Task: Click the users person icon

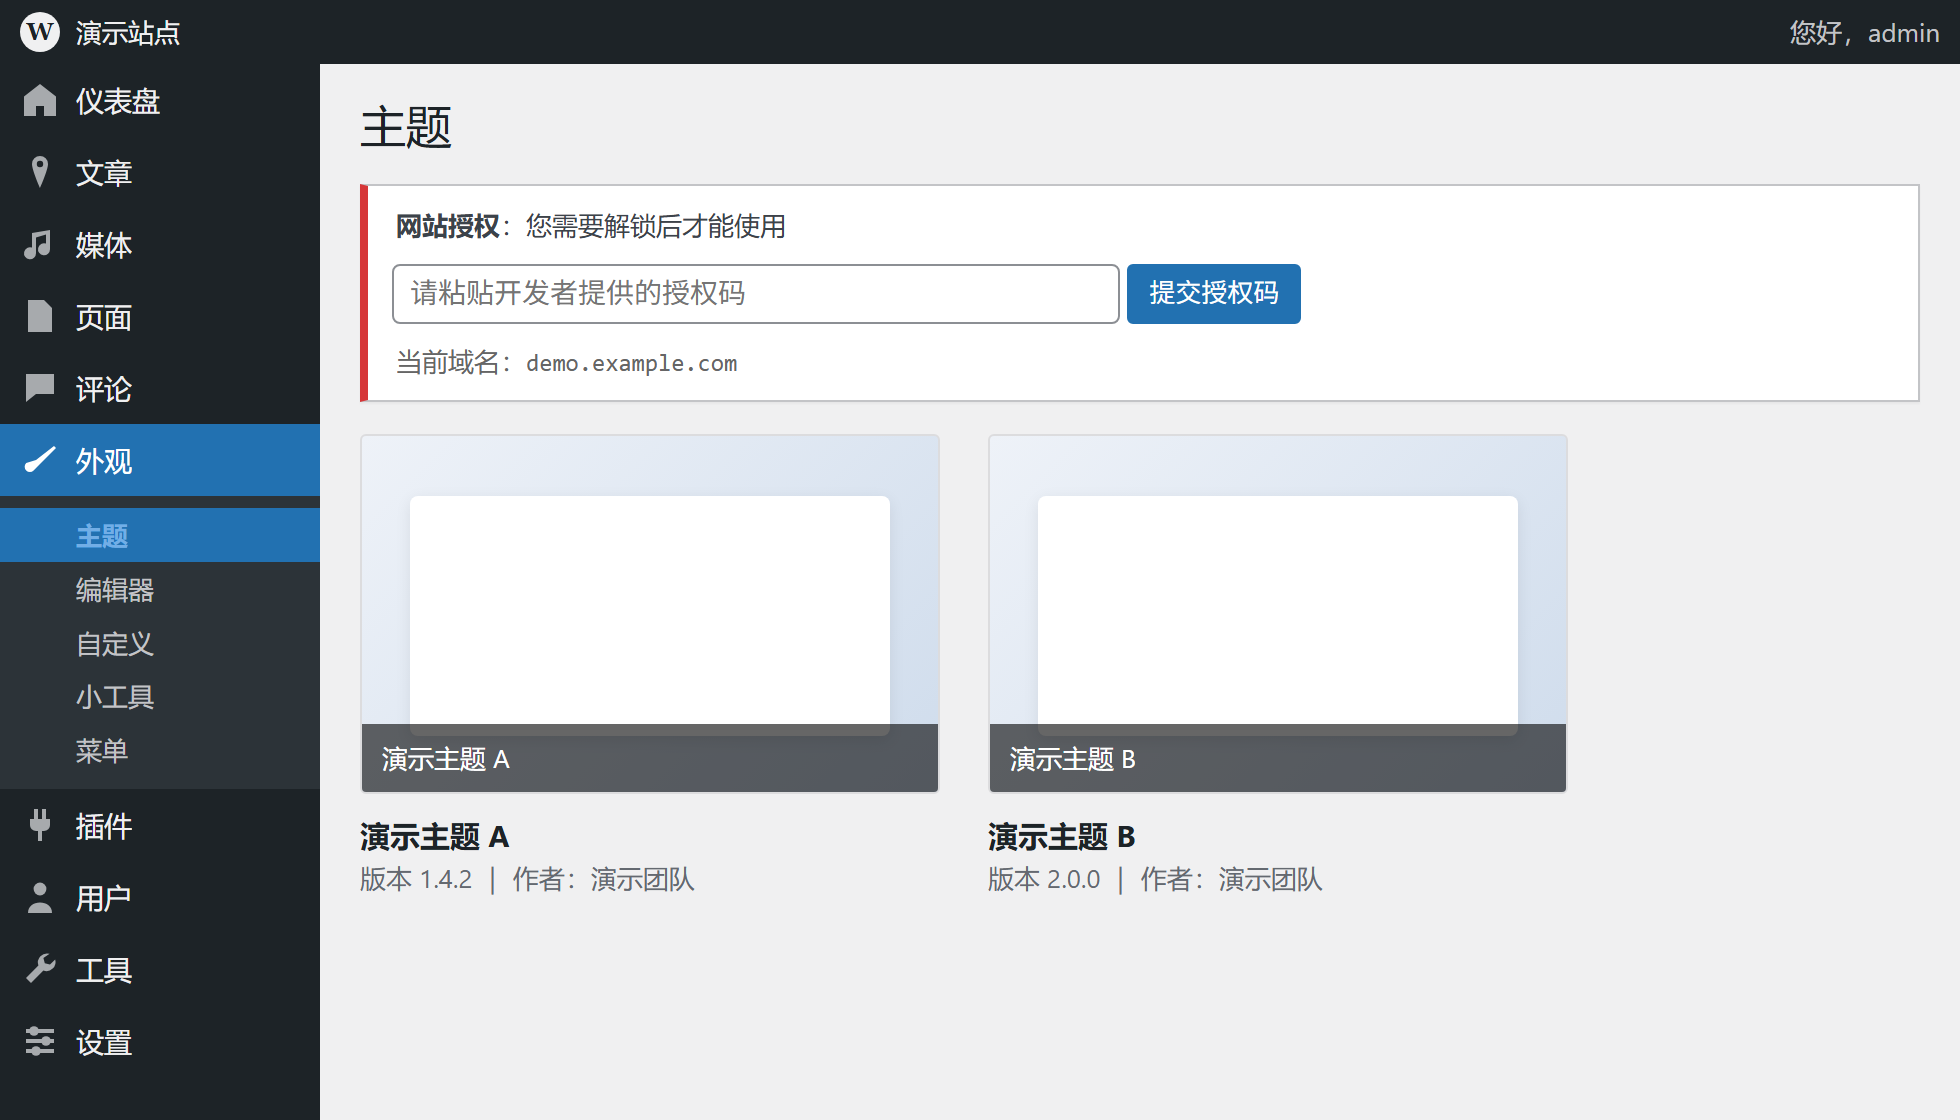Action: (40, 897)
